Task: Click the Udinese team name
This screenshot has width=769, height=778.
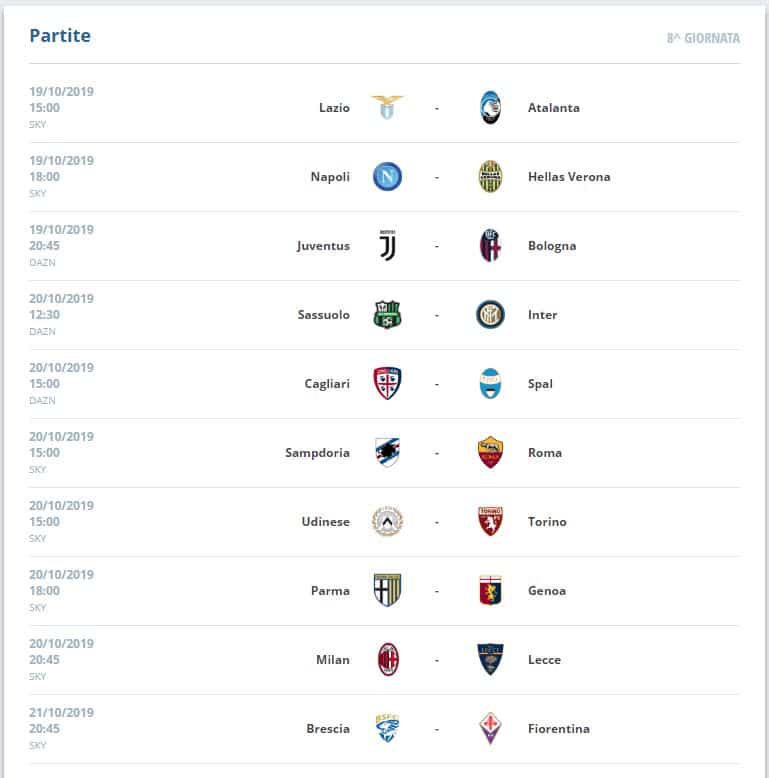Action: pos(325,521)
